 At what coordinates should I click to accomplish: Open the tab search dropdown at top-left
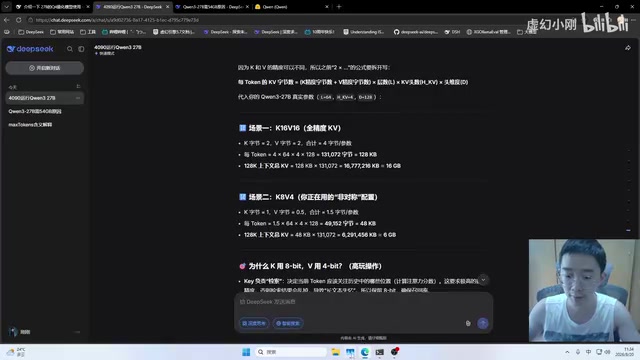coord(6,7)
